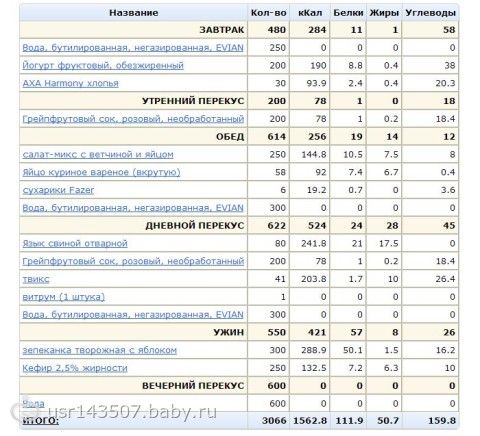This screenshot has height=436, width=480.
Task: Click the твикс food link
Action: (36, 279)
